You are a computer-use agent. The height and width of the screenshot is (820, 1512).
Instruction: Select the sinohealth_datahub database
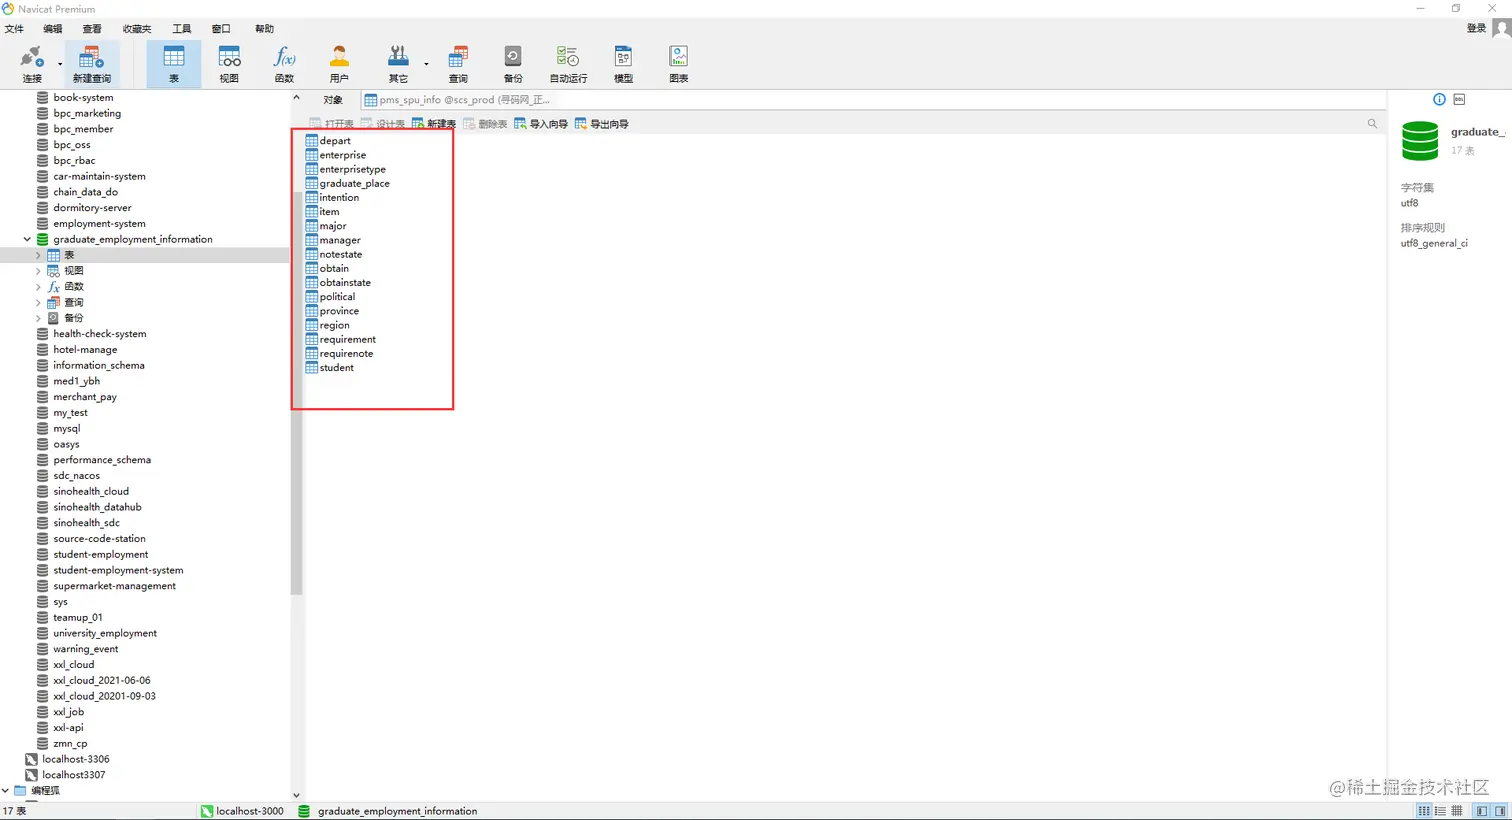point(97,507)
